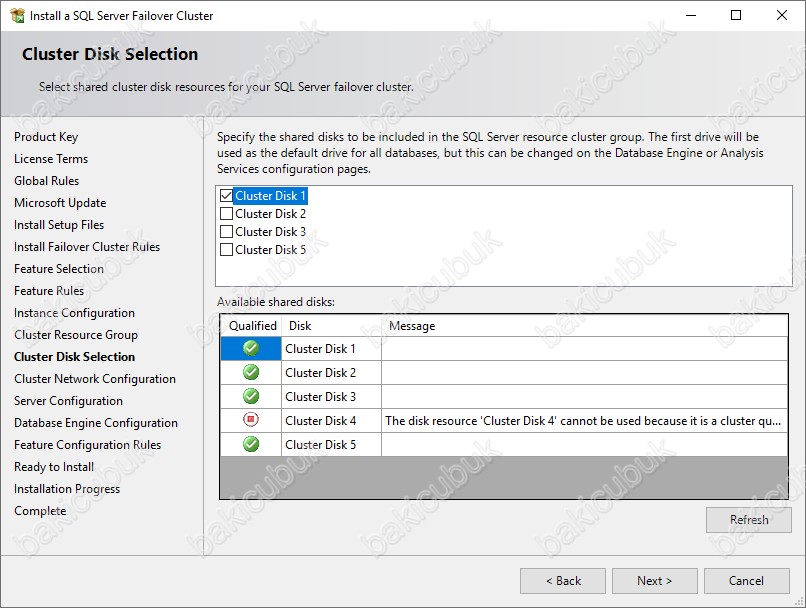Click green qualified icon for Cluster Disk 2
The height and width of the screenshot is (608, 806).
click(251, 372)
